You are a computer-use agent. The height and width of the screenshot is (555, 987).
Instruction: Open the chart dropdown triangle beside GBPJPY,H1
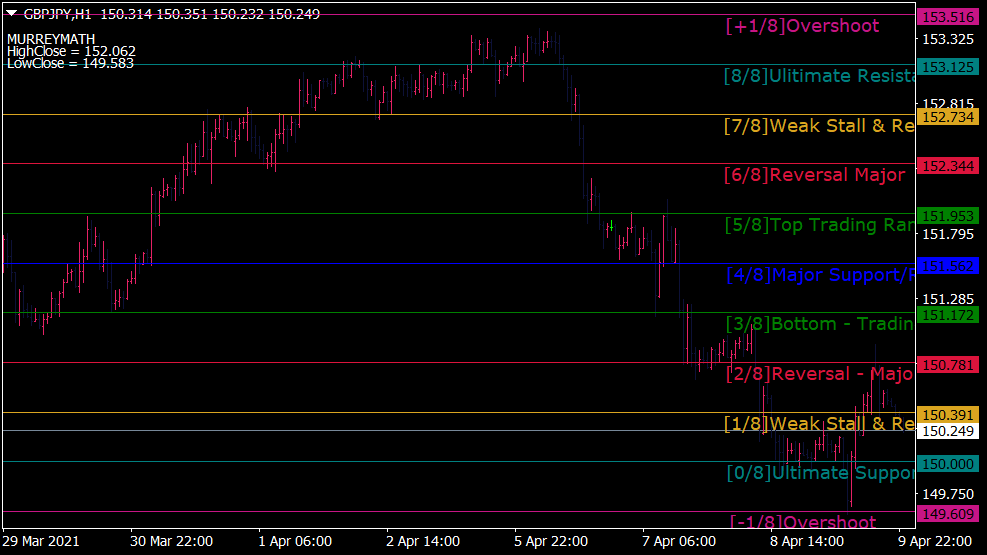pyautogui.click(x=11, y=14)
